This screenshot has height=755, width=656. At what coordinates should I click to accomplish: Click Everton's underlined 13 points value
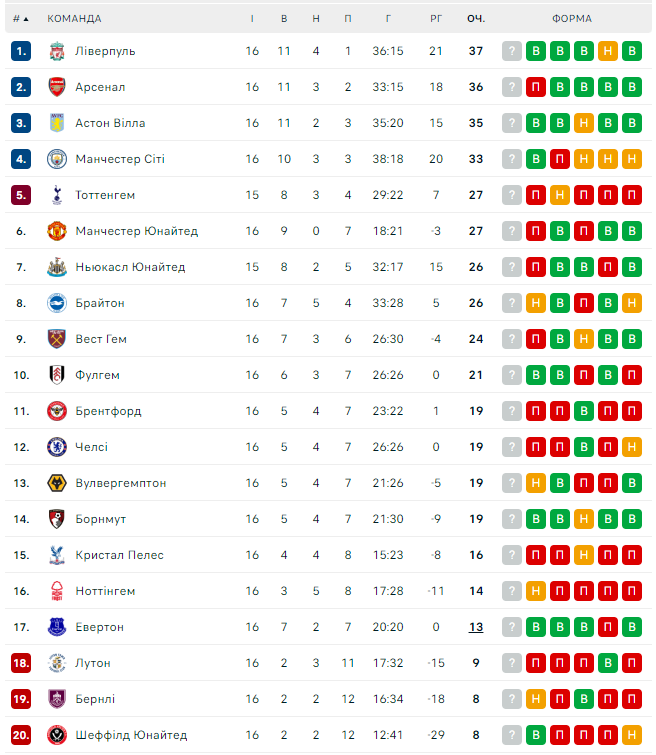pos(475,627)
